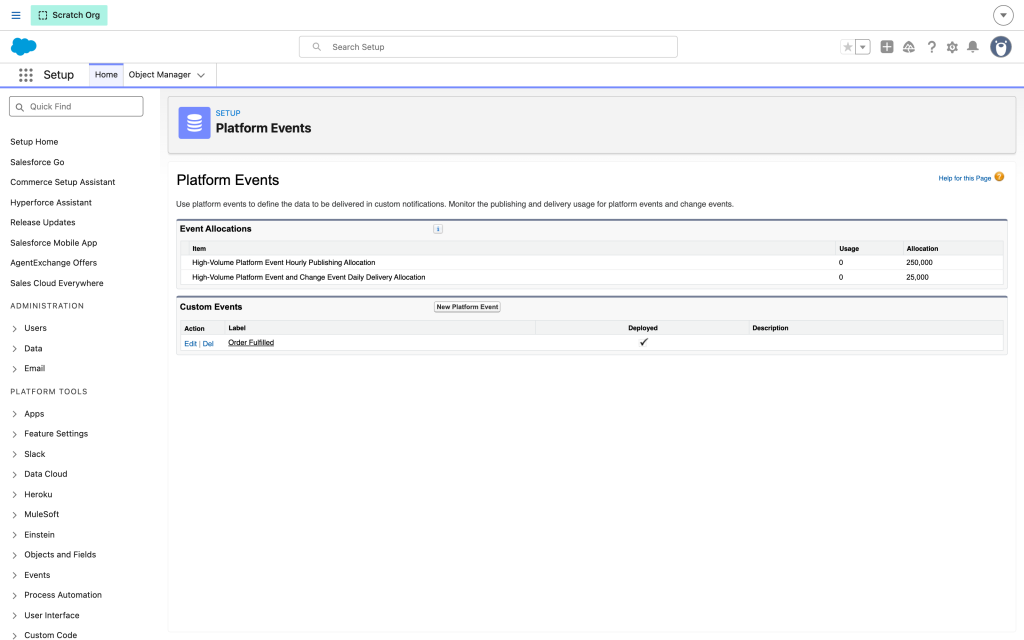This screenshot has width=1024, height=640.
Task: Click the favorites star icon
Action: pos(847,47)
